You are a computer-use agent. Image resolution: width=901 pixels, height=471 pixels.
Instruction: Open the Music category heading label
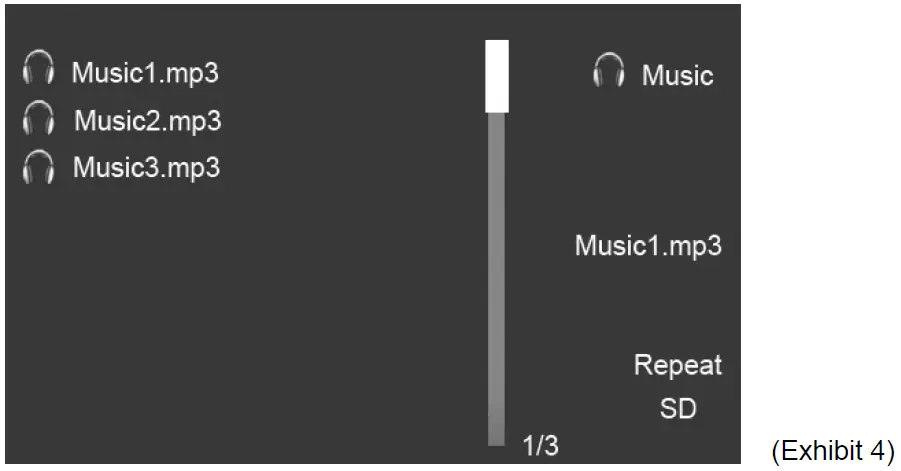click(677, 75)
